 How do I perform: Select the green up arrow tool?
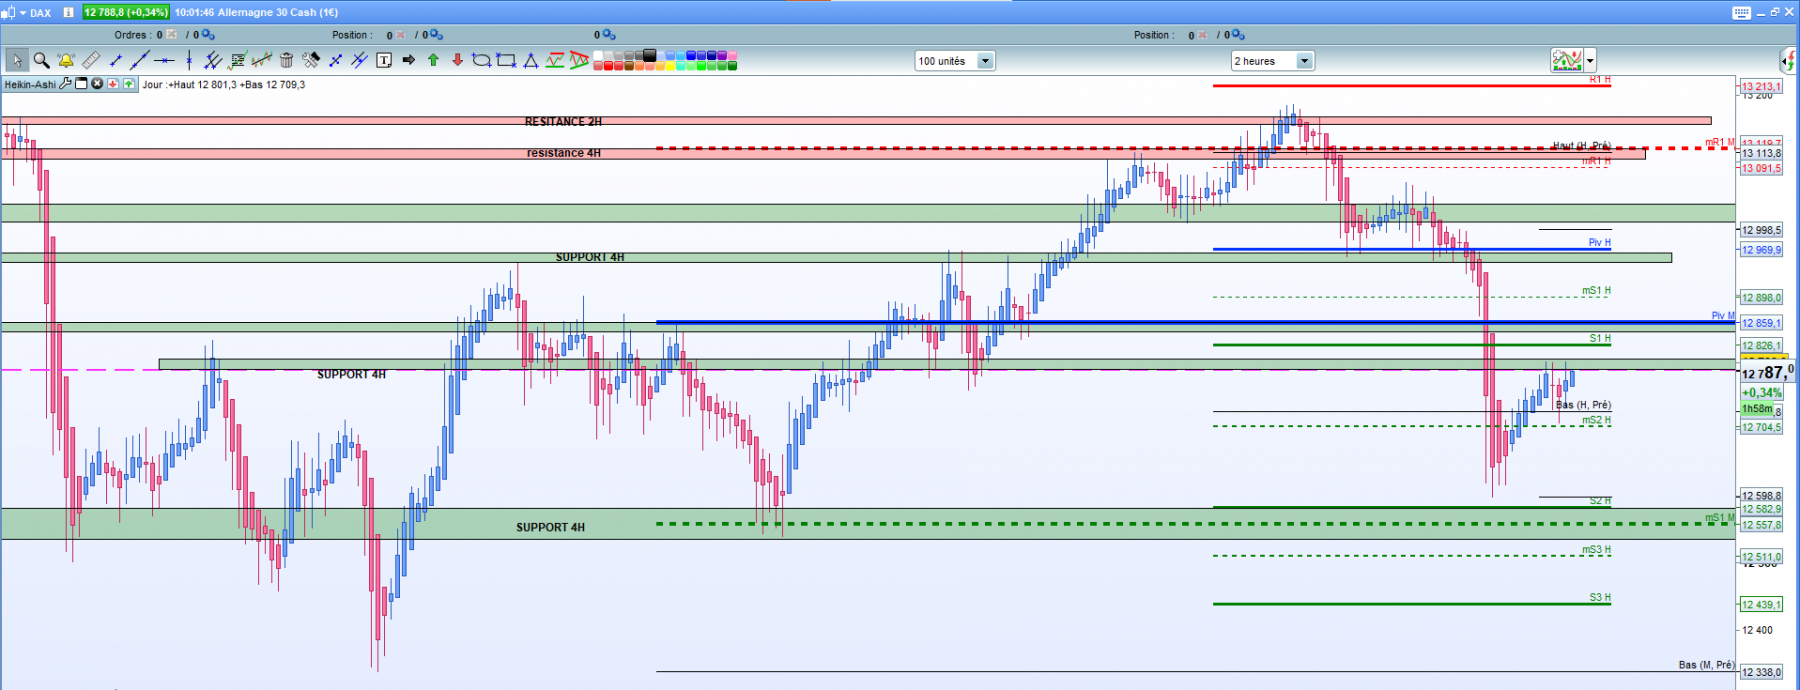[x=433, y=60]
